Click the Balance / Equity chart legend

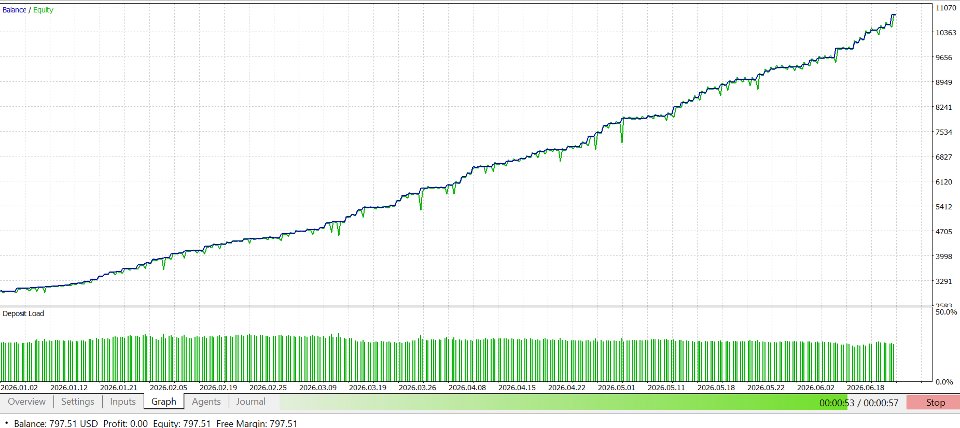(28, 10)
